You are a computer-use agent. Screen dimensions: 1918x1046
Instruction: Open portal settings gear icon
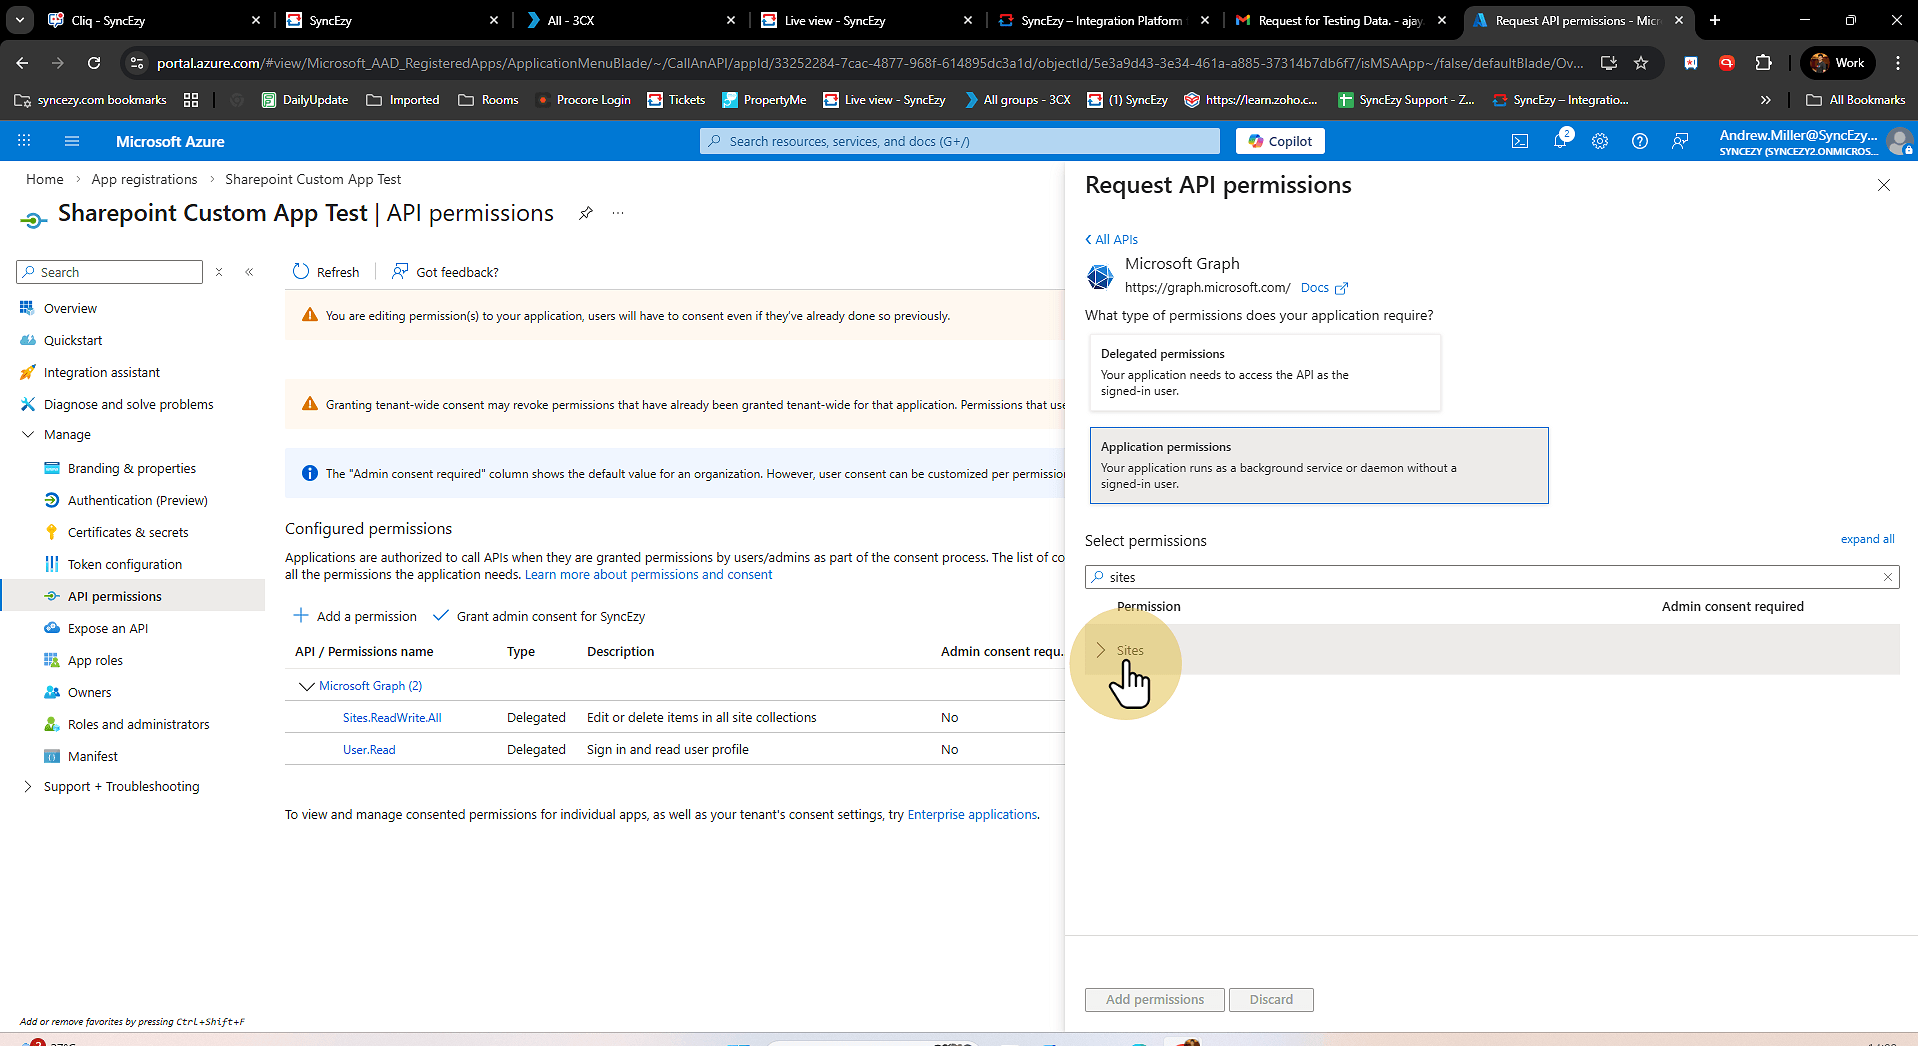1600,141
